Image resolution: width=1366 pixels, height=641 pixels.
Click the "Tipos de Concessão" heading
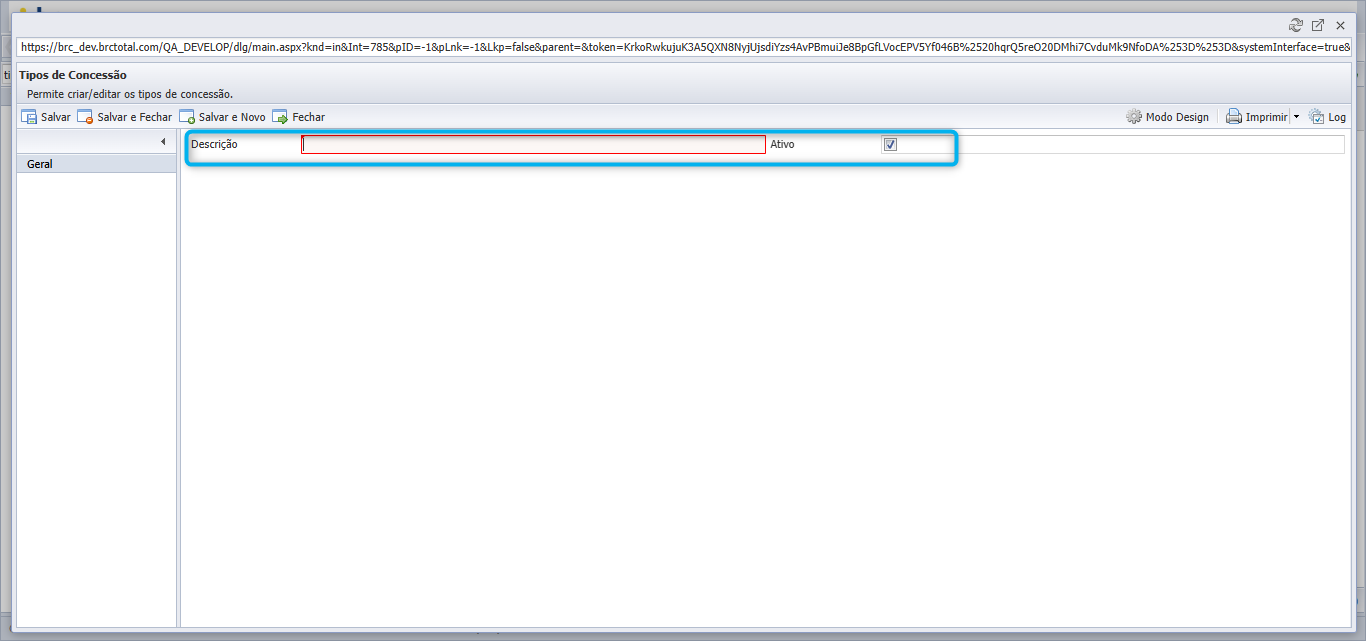point(73,75)
